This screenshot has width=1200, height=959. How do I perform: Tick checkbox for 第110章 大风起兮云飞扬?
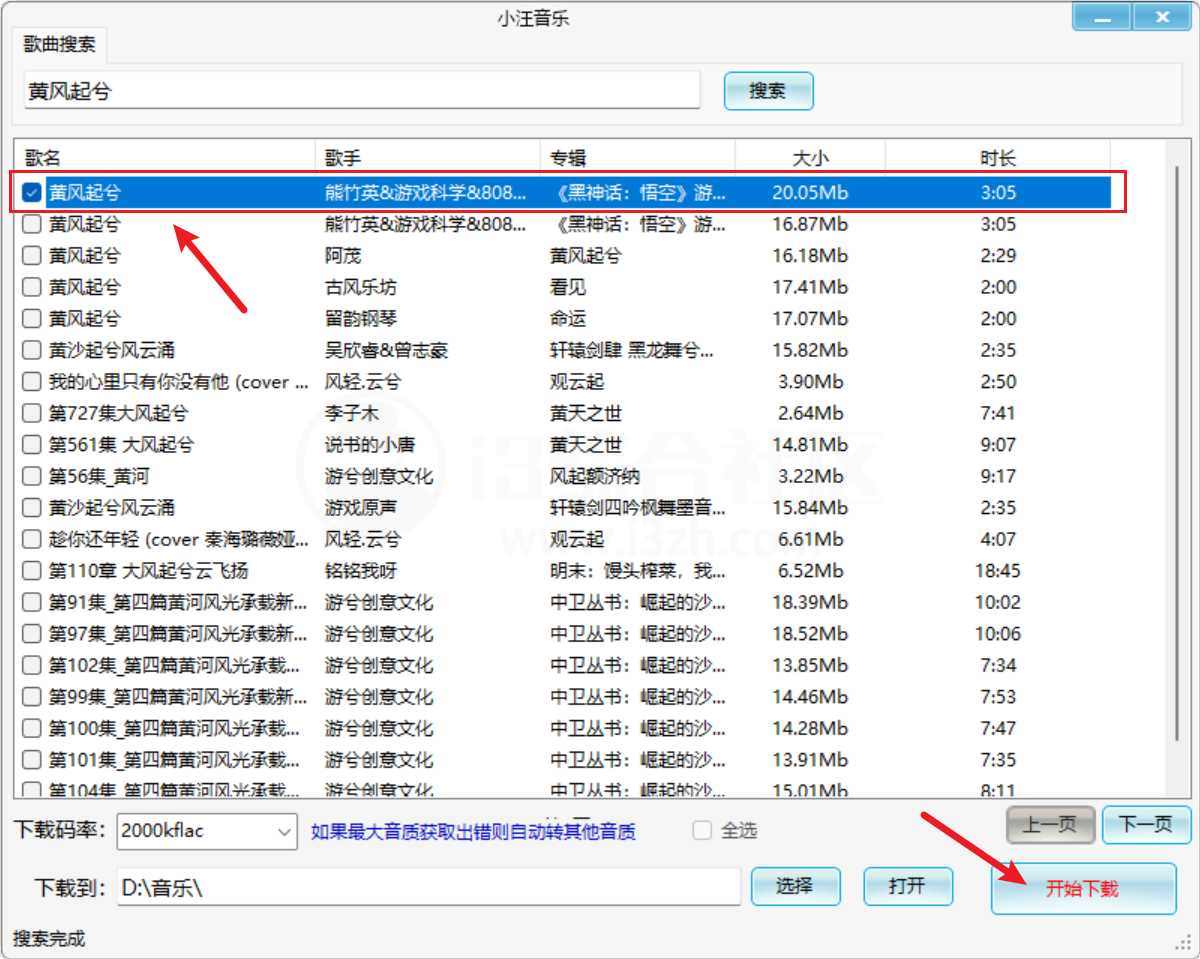(32, 570)
